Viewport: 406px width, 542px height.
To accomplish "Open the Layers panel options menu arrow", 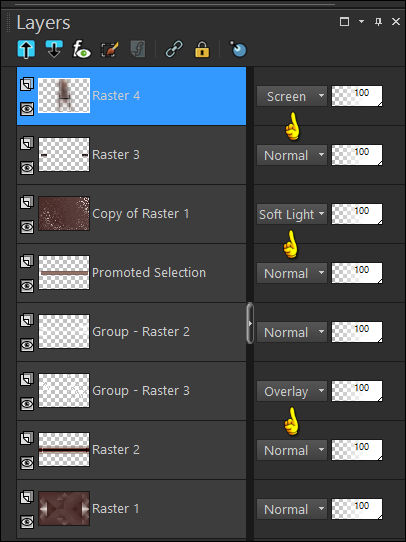I will 361,22.
